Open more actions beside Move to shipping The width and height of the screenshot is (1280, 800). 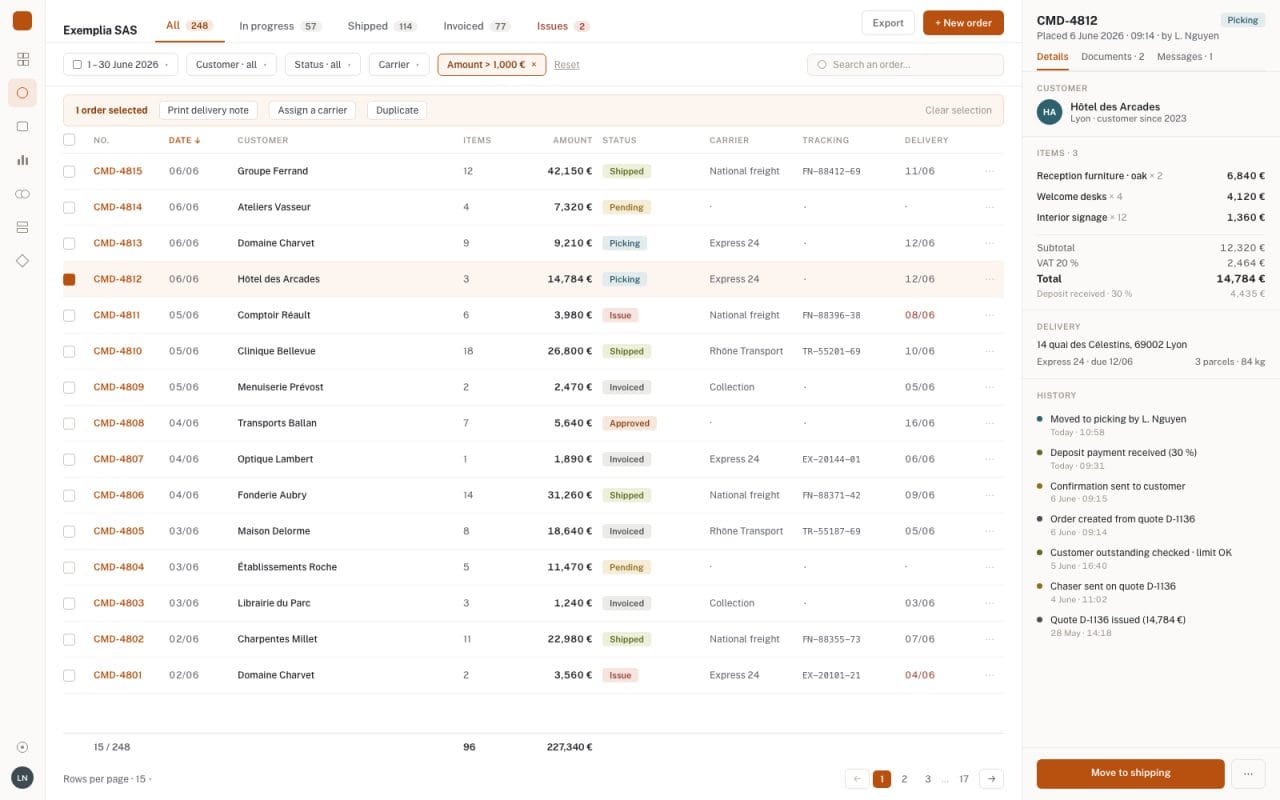1248,773
